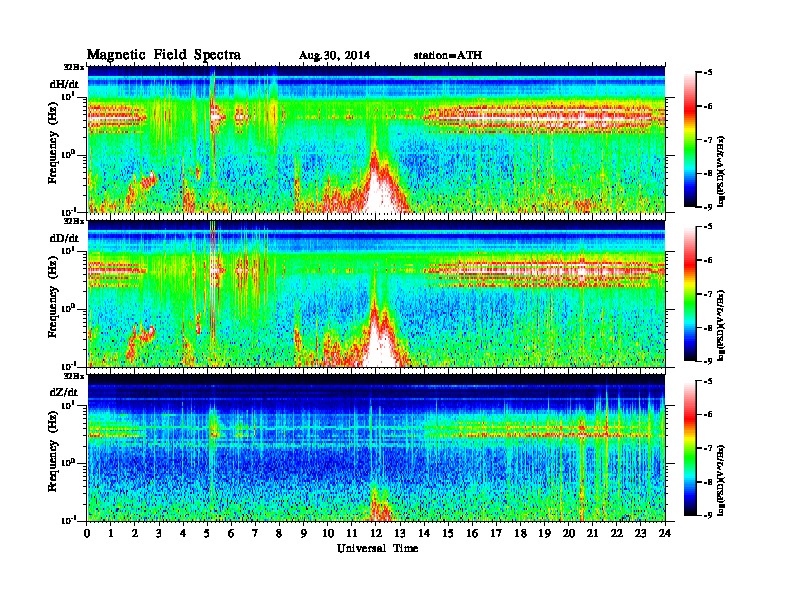Screen dimensions: 792x612
Task: Click the dZ/dt spectrogram plot
Action: click(x=376, y=448)
